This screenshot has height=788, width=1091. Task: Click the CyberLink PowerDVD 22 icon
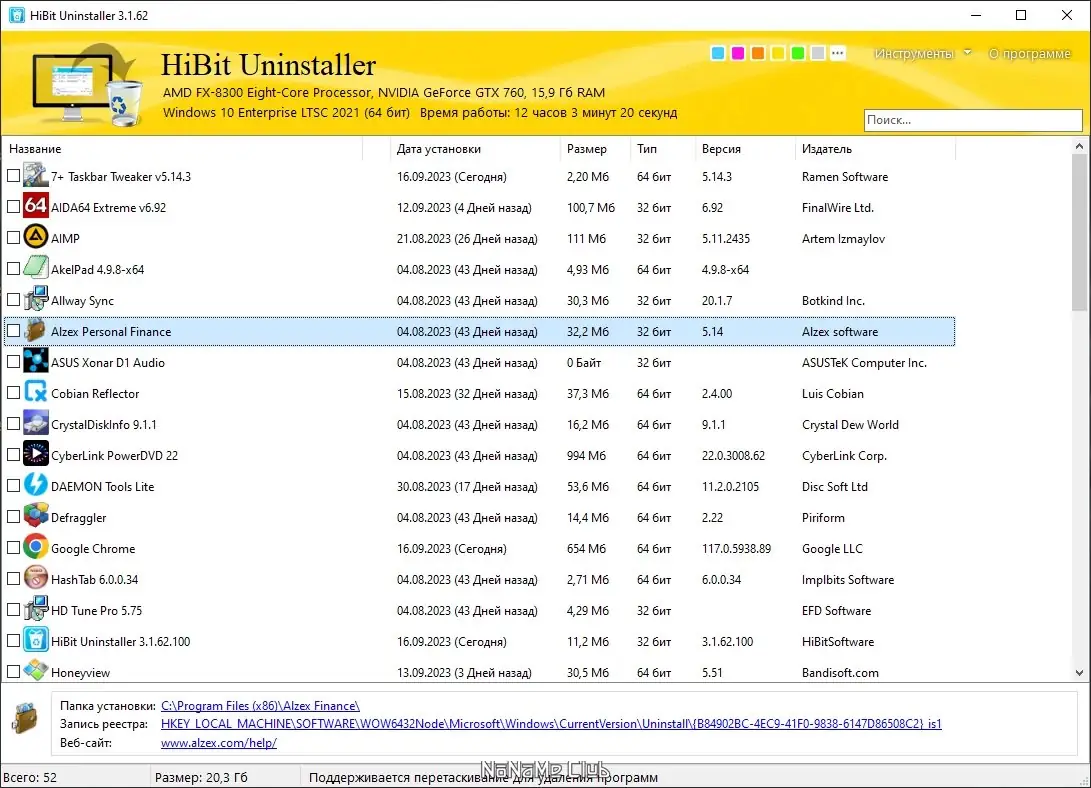(35, 455)
